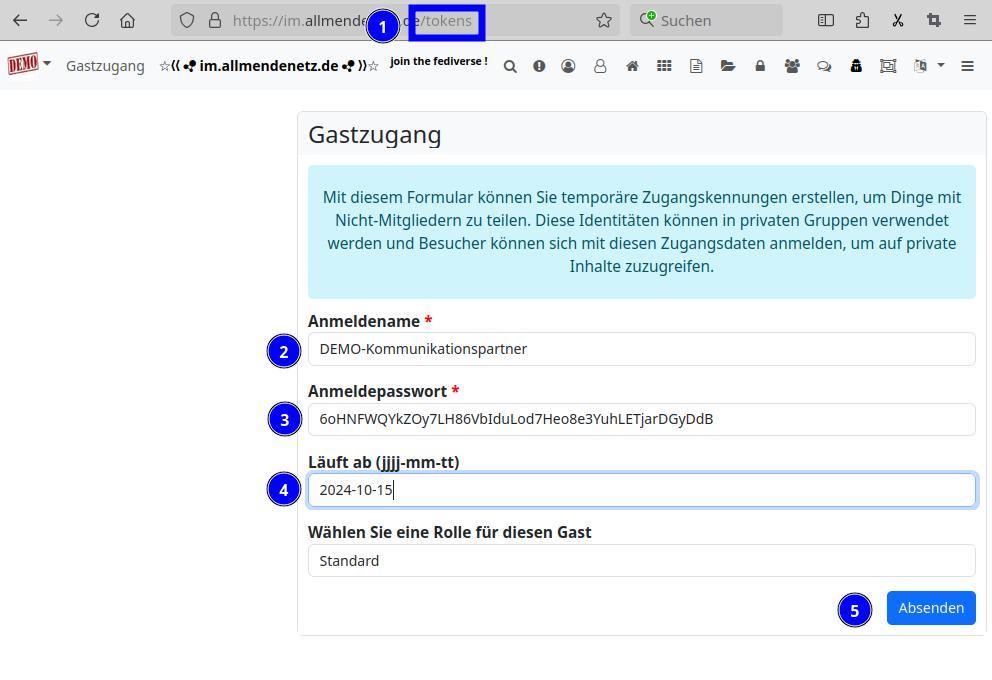This screenshot has width=992, height=680.
Task: Open the guest role selector showing Standard
Action: tap(641, 561)
